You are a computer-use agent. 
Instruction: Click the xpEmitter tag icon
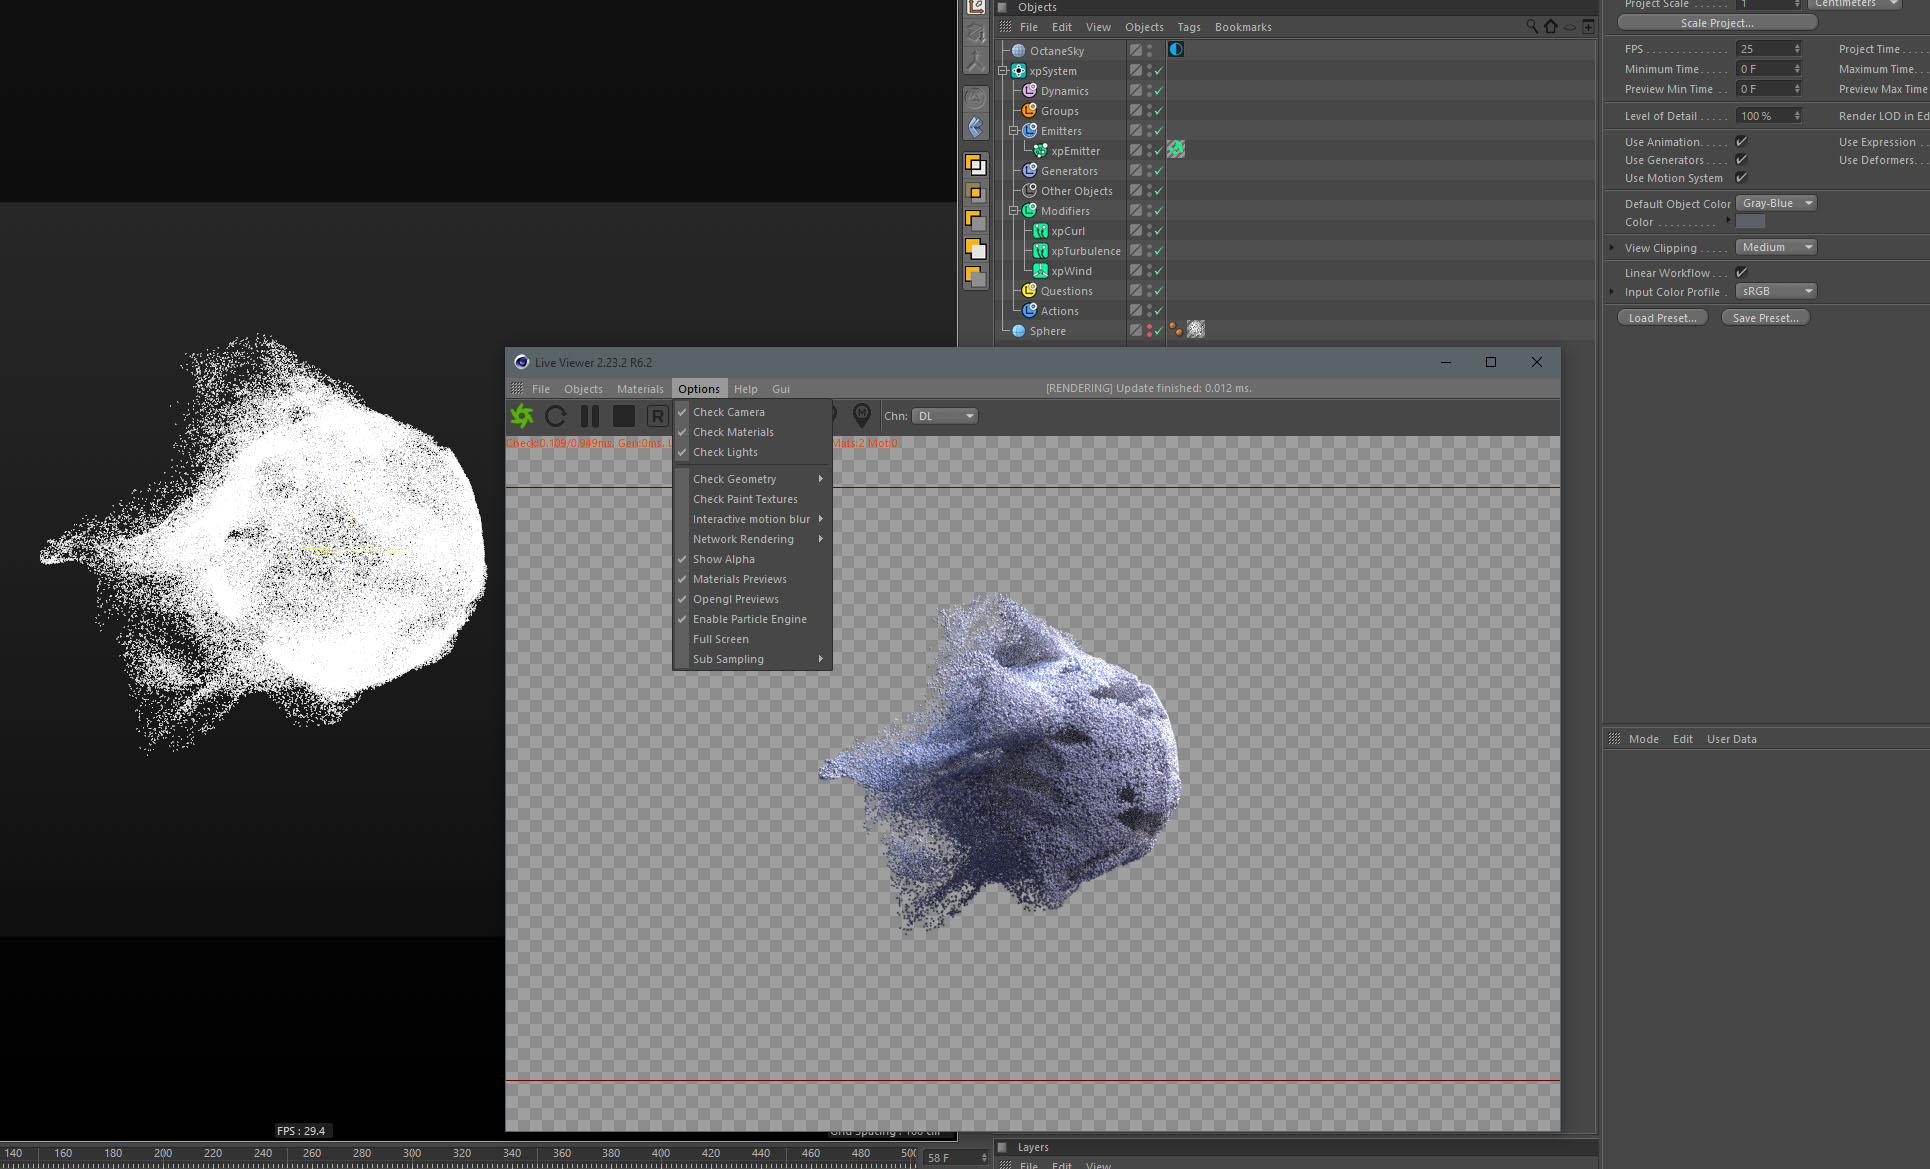(1176, 150)
